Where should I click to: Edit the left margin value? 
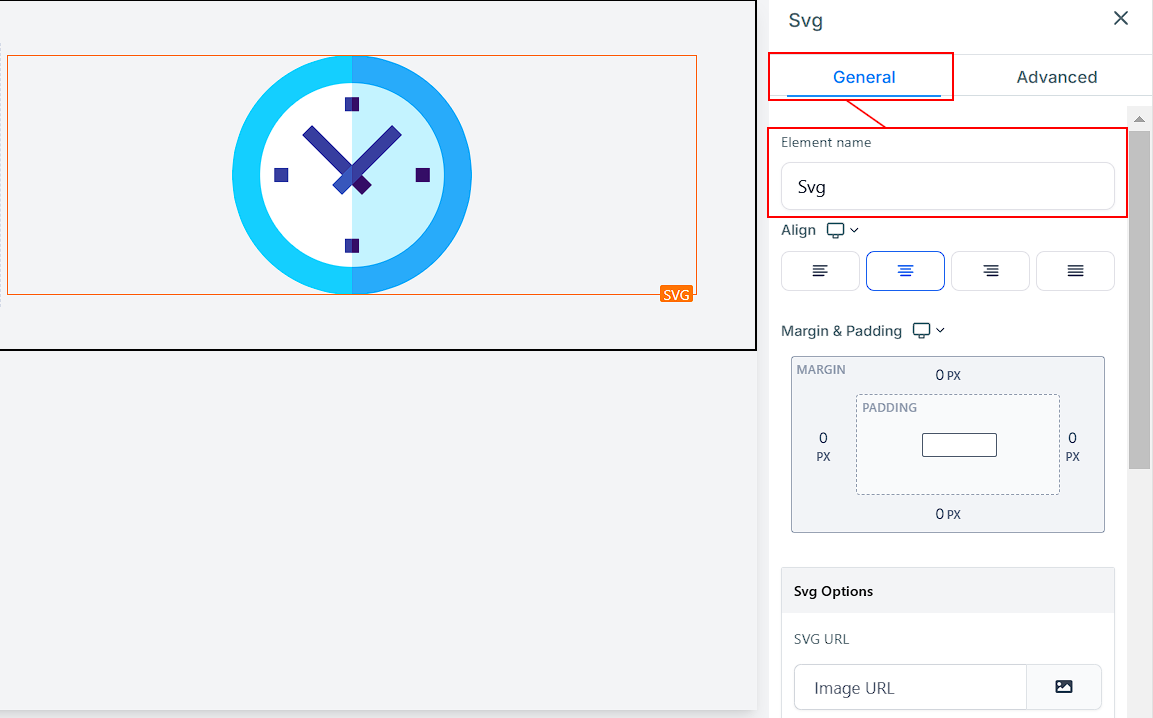coord(823,446)
